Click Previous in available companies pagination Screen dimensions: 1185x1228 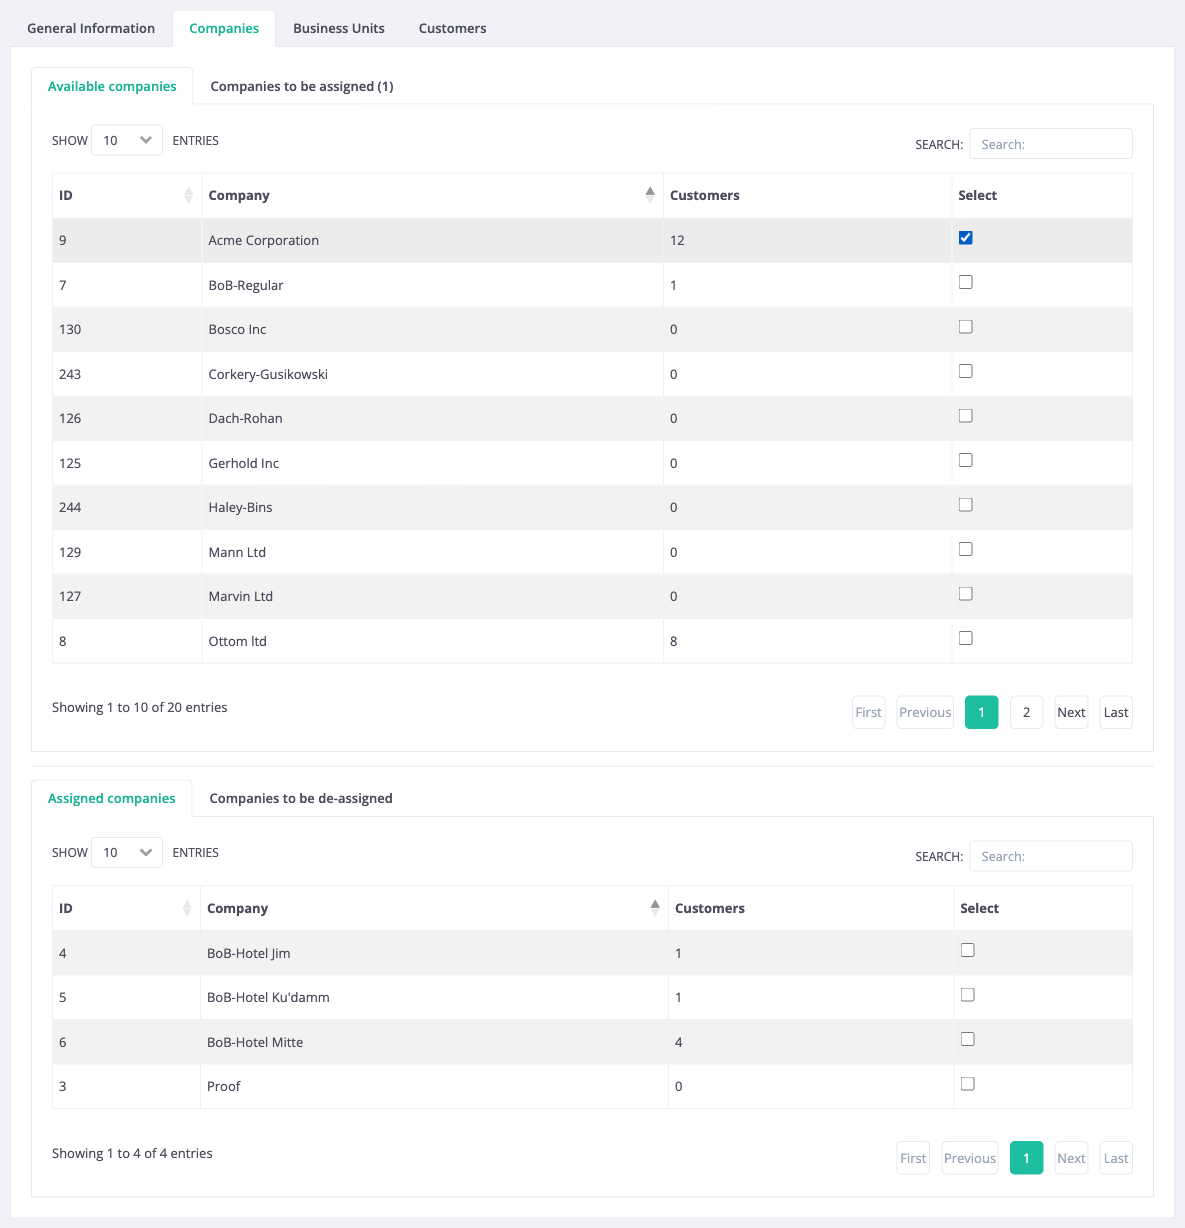pos(925,712)
